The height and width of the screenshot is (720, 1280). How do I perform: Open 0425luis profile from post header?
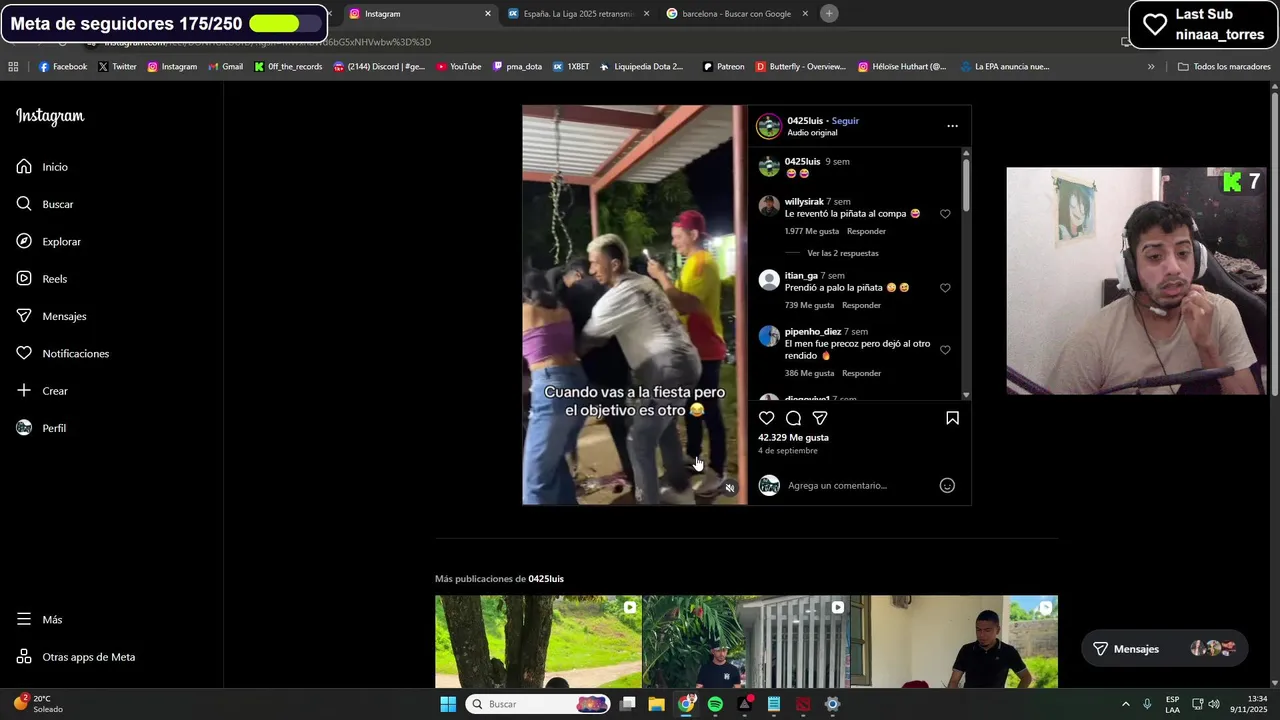click(804, 121)
